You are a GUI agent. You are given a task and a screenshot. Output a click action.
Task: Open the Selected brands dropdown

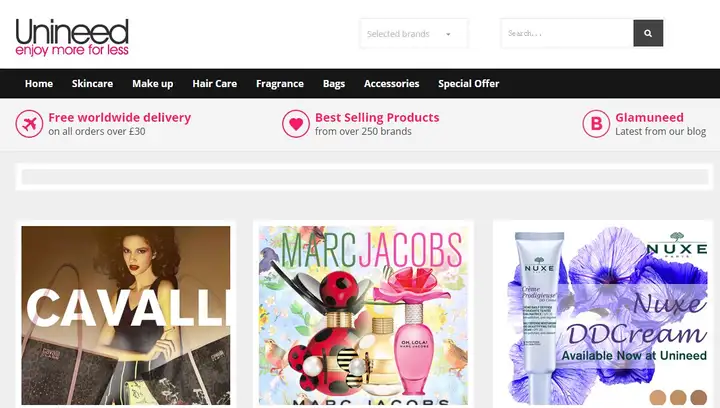pyautogui.click(x=414, y=34)
